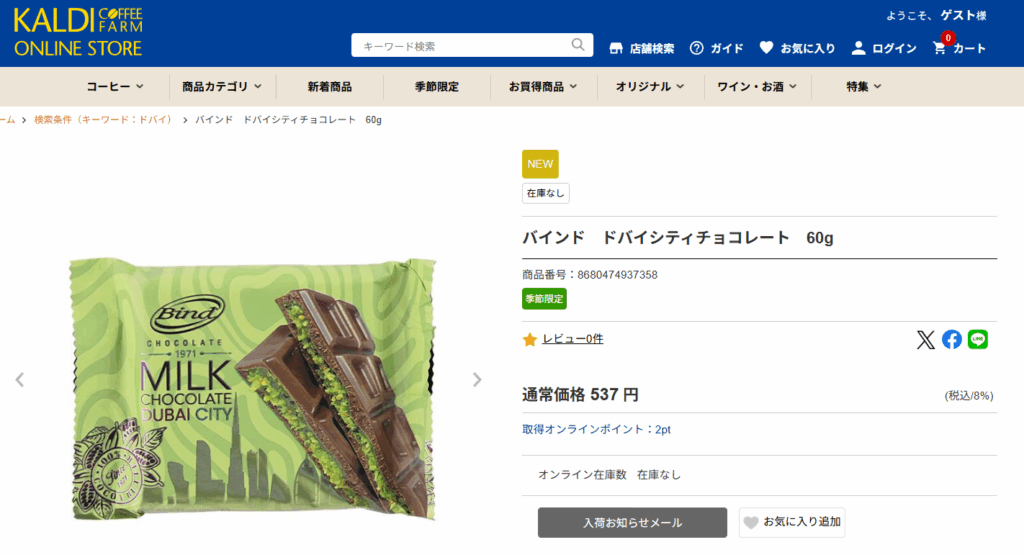Open the 新着商品 menu item

pos(330,86)
